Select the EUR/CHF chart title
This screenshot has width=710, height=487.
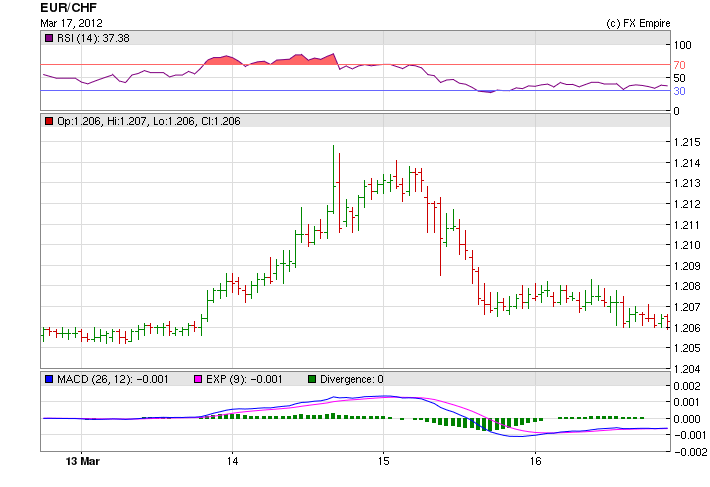point(68,8)
